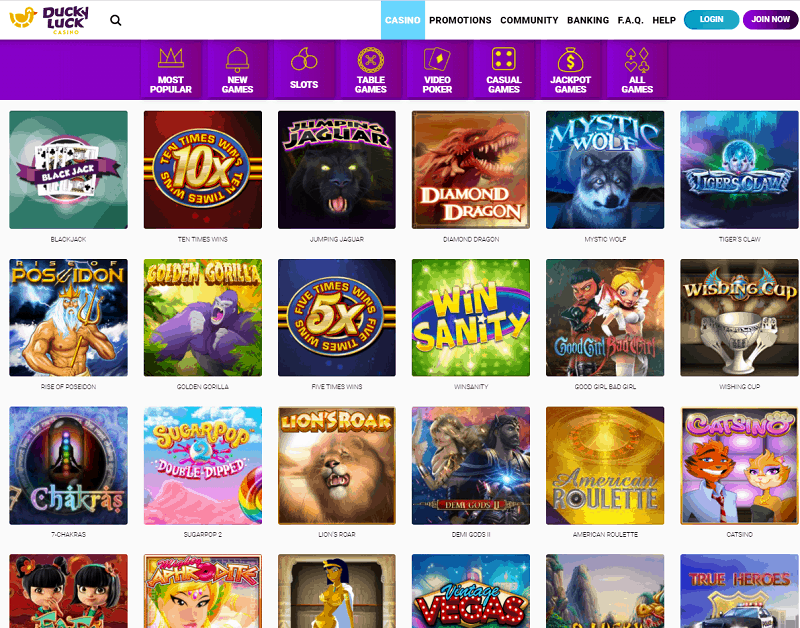Play the True Heroes game

739,591
